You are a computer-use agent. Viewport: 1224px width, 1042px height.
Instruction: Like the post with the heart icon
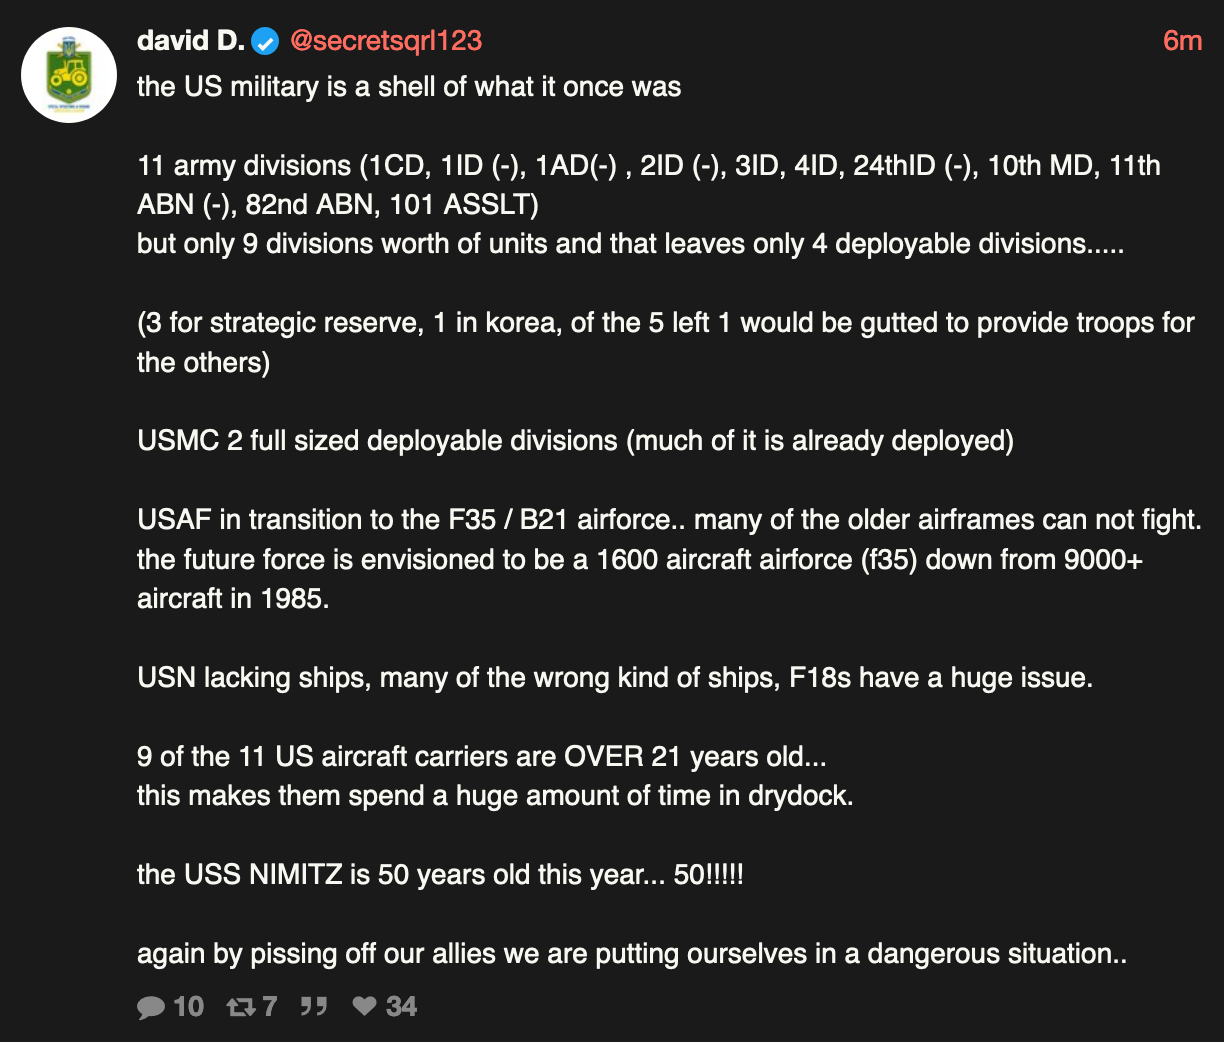365,1006
